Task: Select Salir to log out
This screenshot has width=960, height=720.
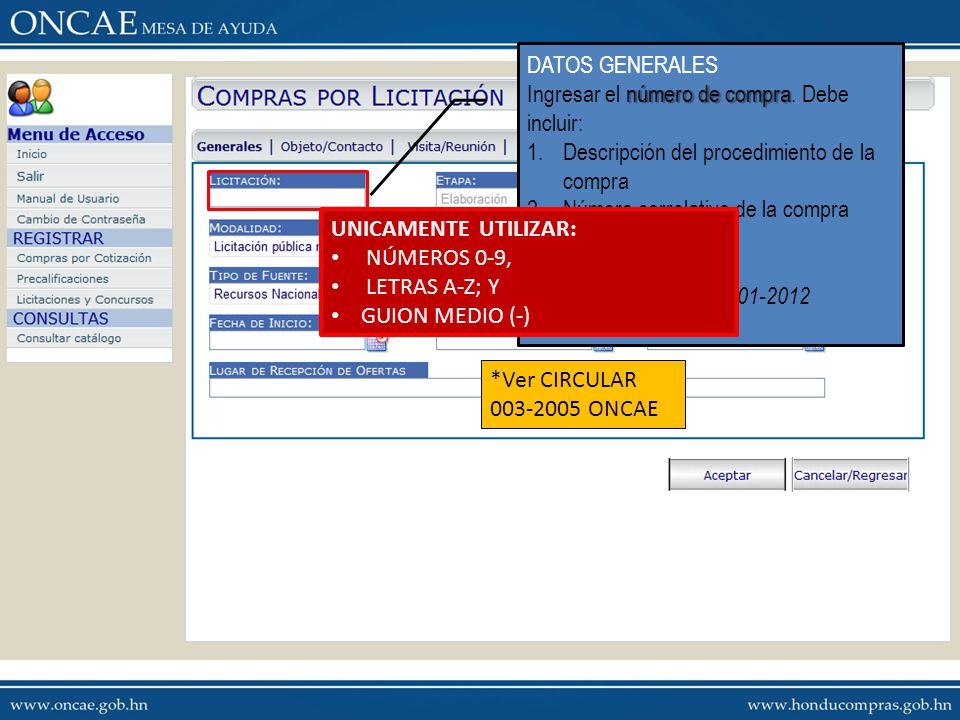Action: coord(31,176)
